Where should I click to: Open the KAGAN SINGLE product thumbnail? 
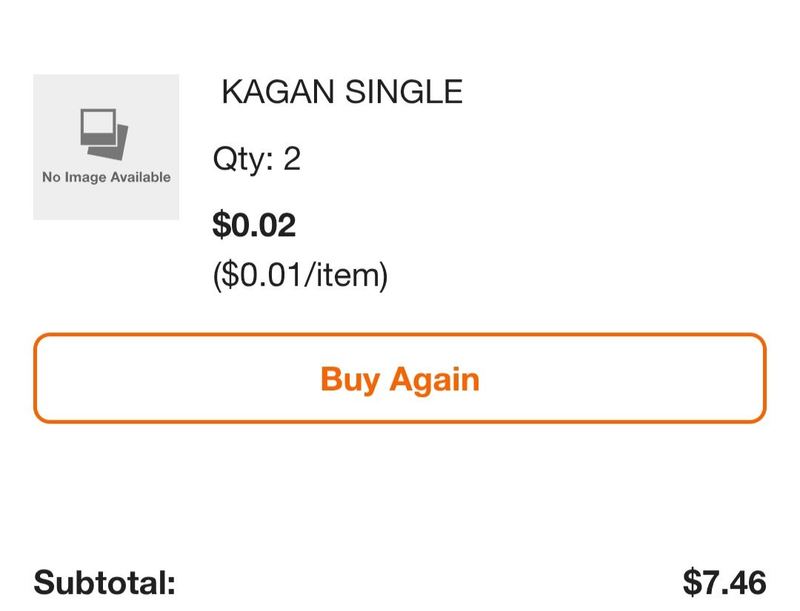106,147
